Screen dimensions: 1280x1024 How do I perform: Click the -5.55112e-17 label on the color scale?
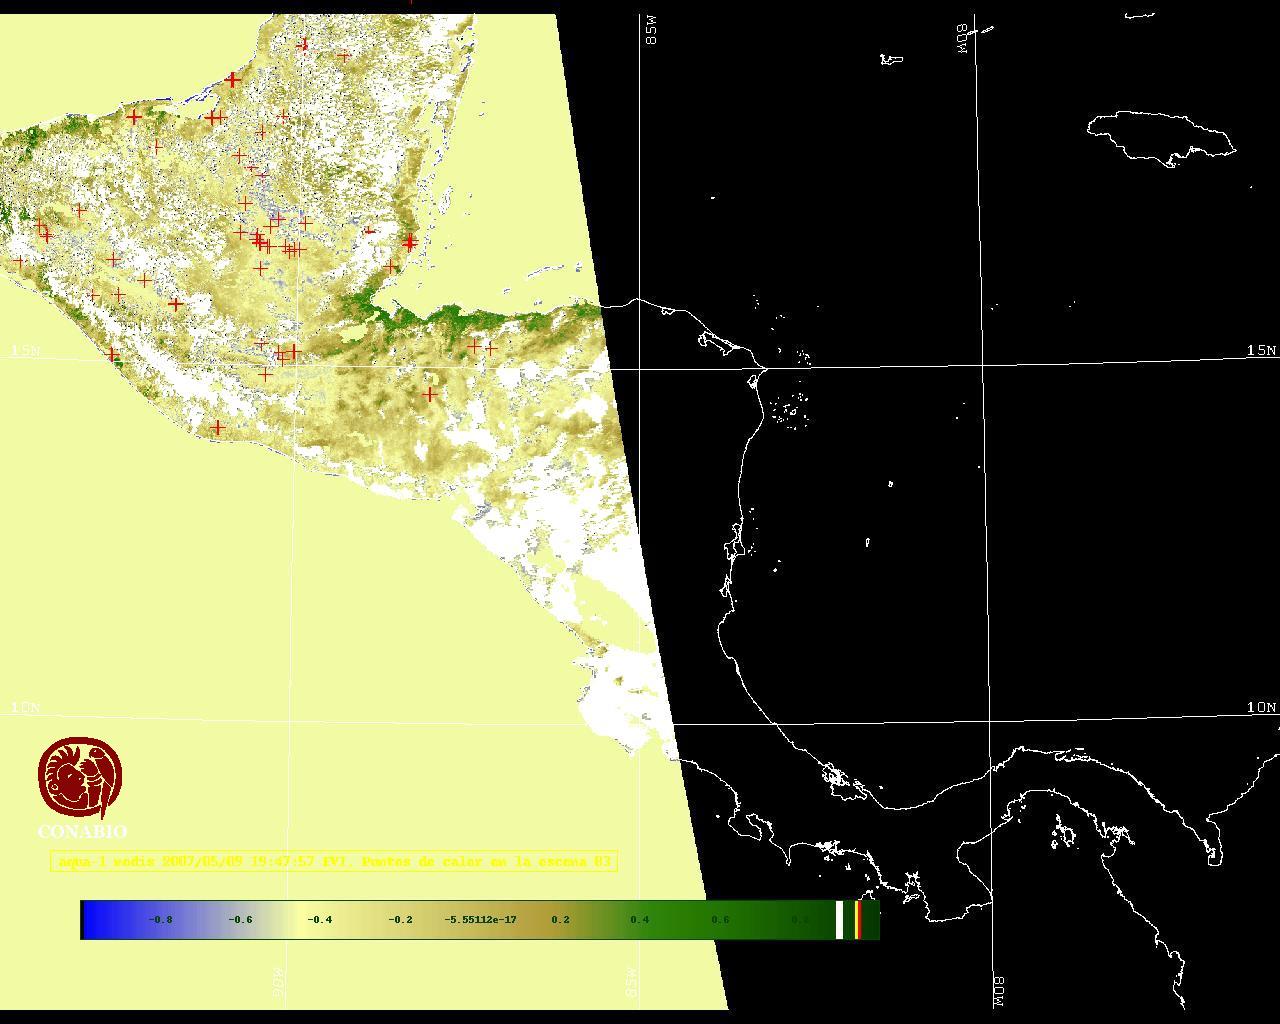point(480,919)
